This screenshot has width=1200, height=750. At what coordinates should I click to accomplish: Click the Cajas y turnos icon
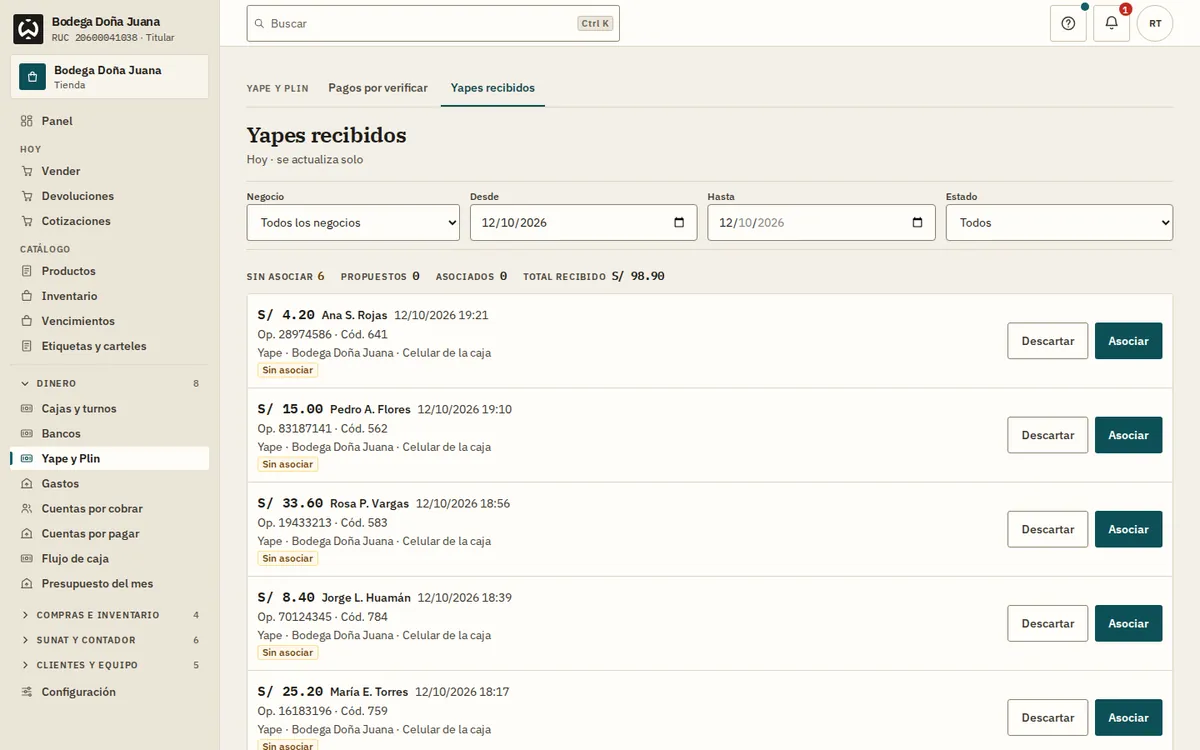click(x=27, y=409)
